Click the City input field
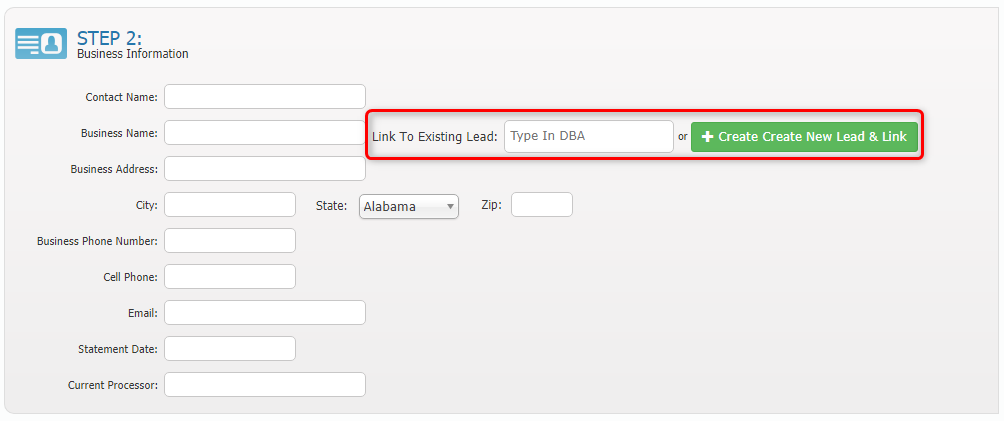This screenshot has width=1004, height=421. [x=230, y=205]
